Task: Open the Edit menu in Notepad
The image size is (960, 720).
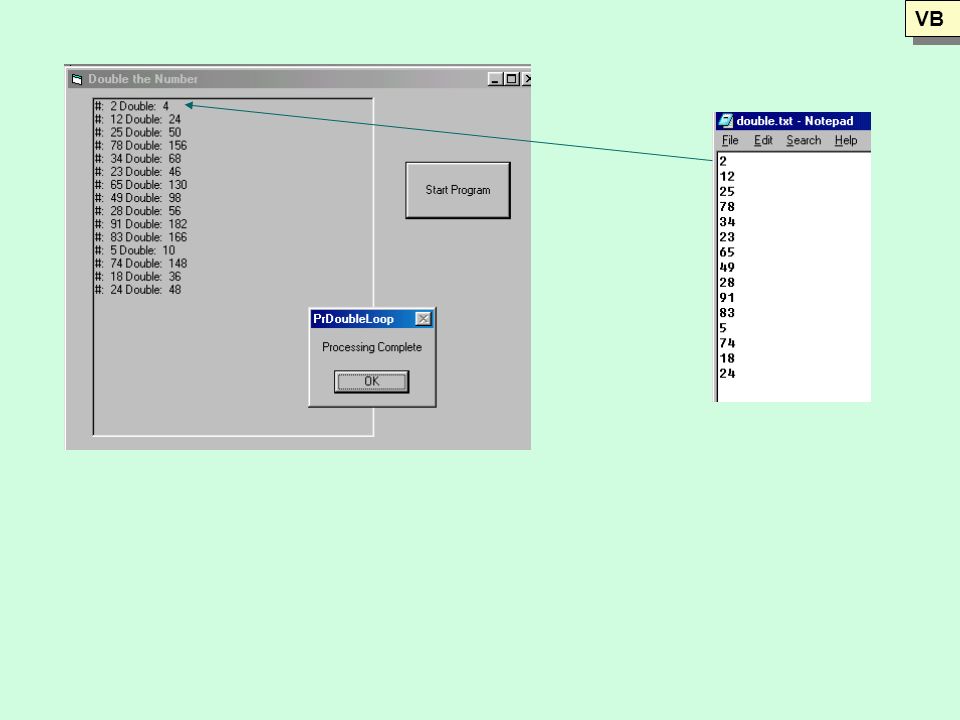Action: [763, 140]
